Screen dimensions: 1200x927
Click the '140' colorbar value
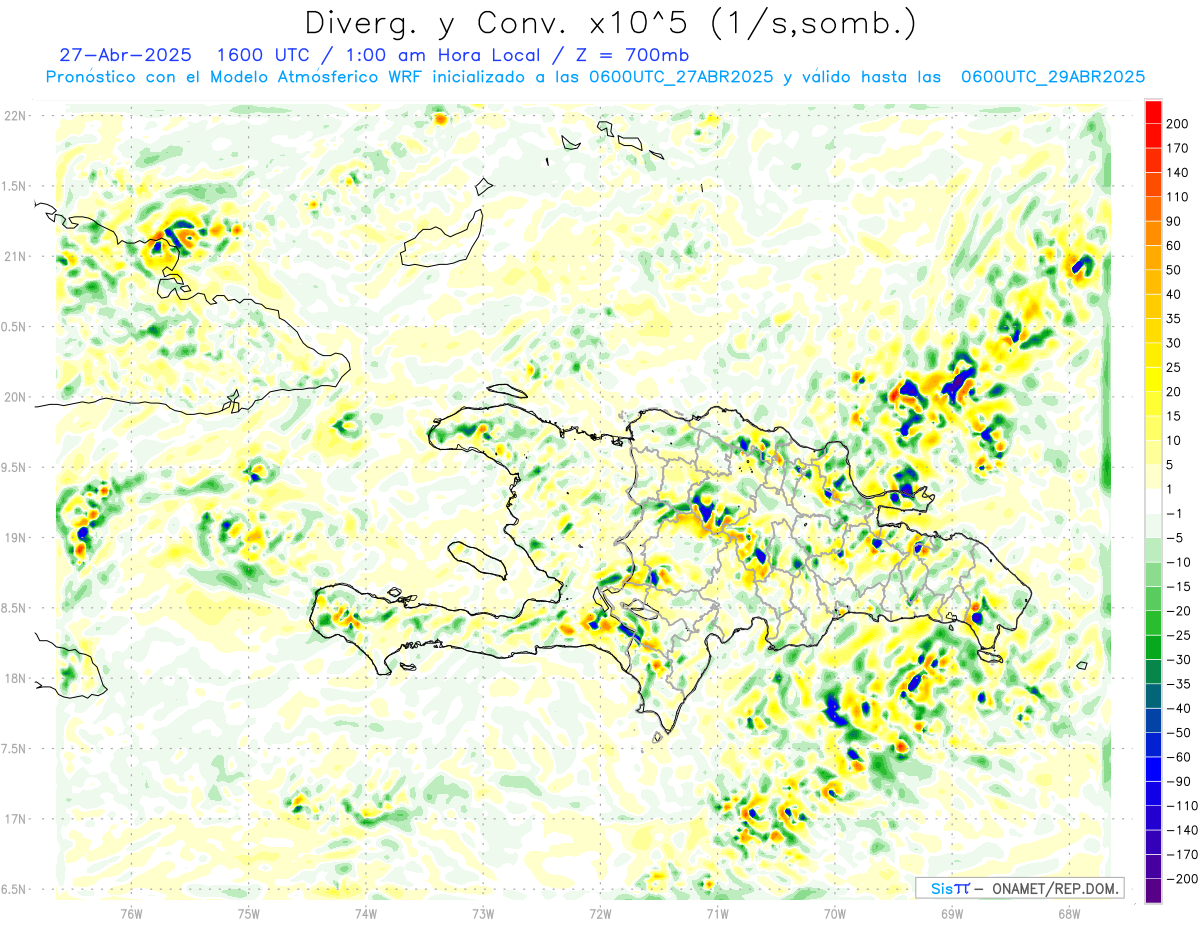coord(1177,172)
